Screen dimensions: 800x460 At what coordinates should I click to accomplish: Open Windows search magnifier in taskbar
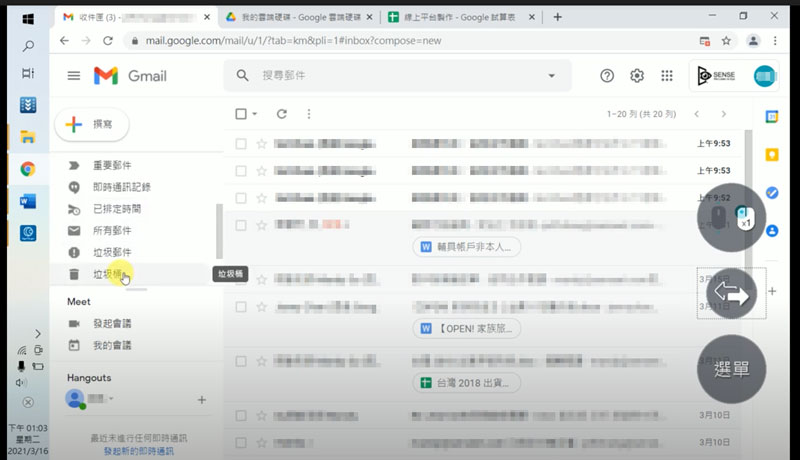(28, 46)
